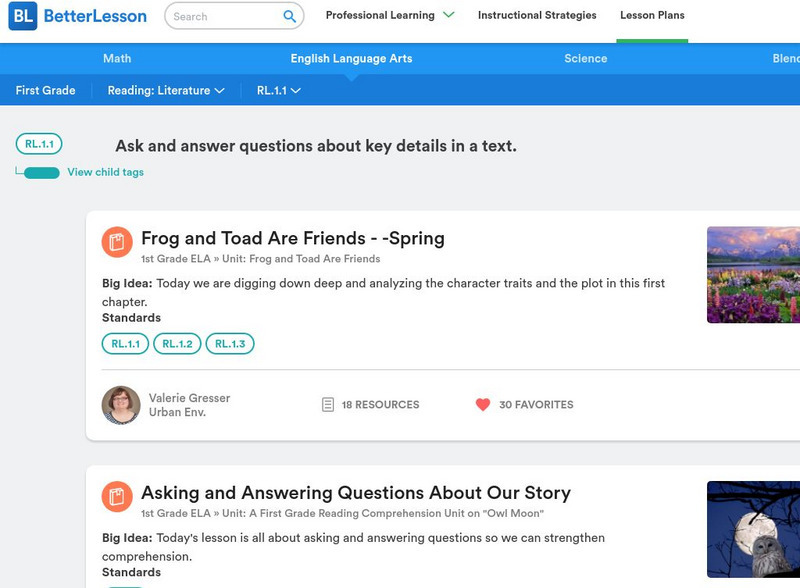Screen dimensions: 800x588
Task: Switch to the Science subject tab
Action: [x=585, y=59]
